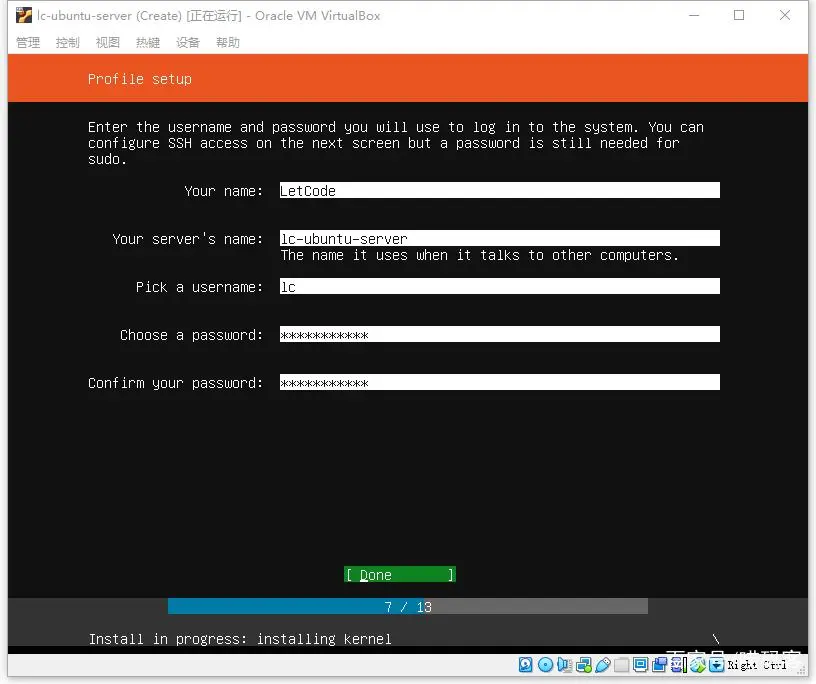The image size is (816, 684).
Task: Click the keyboard capture arrow icon
Action: (717, 665)
